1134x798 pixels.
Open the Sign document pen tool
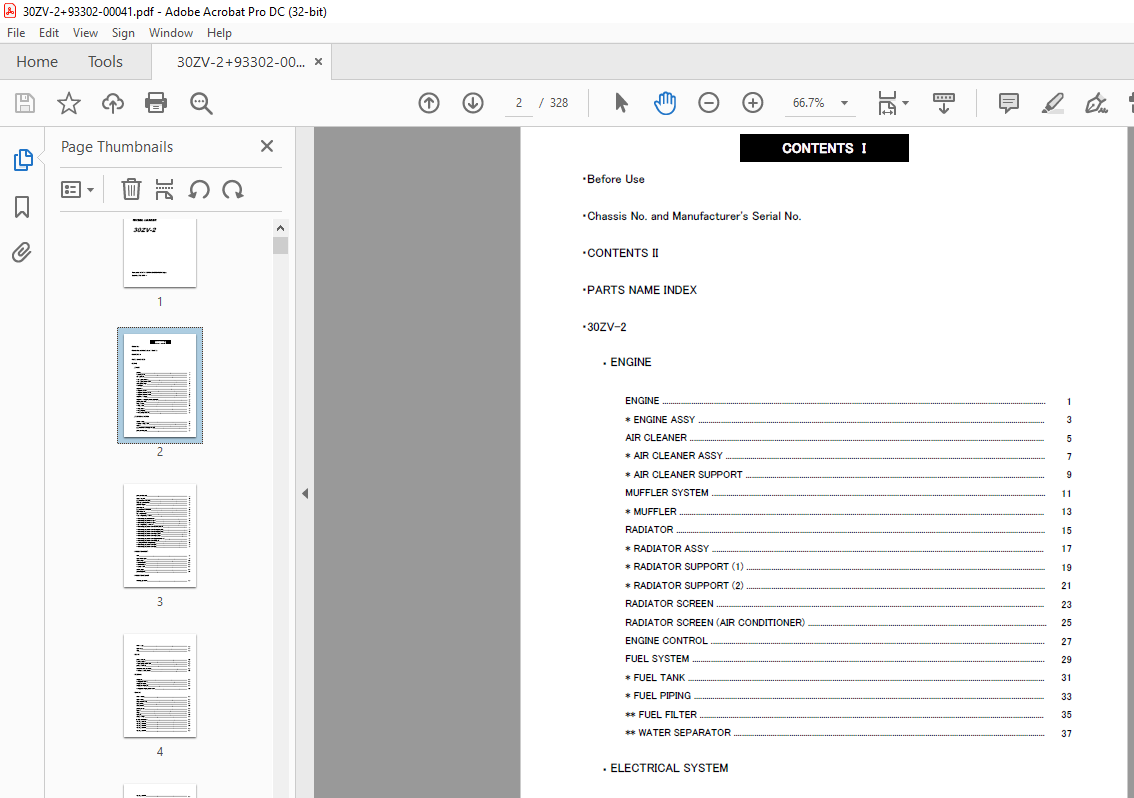click(x=1096, y=103)
